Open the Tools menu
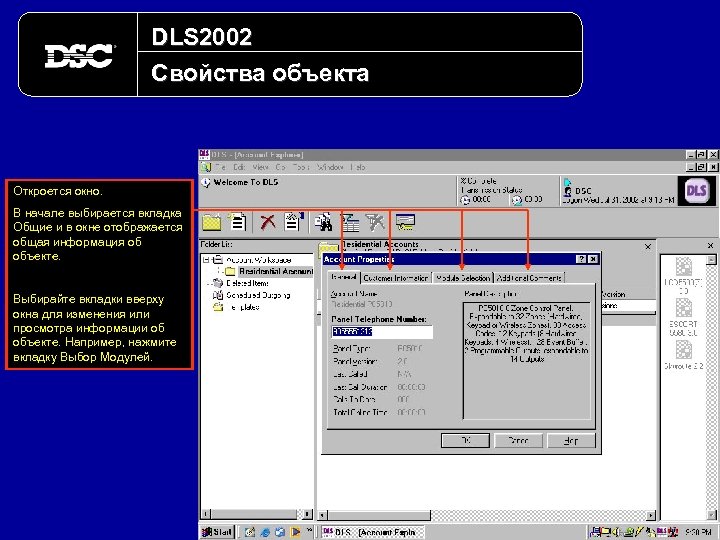The width and height of the screenshot is (720, 540). [x=301, y=167]
